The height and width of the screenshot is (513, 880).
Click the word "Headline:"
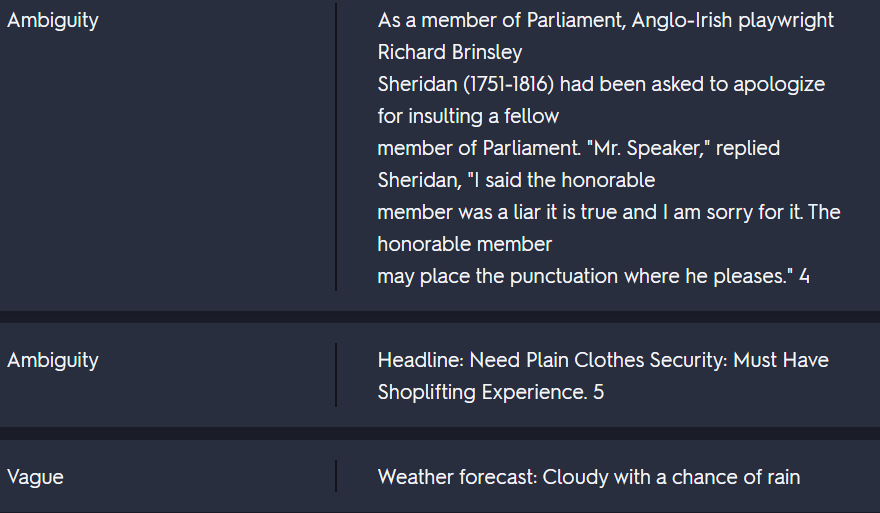[x=420, y=360]
